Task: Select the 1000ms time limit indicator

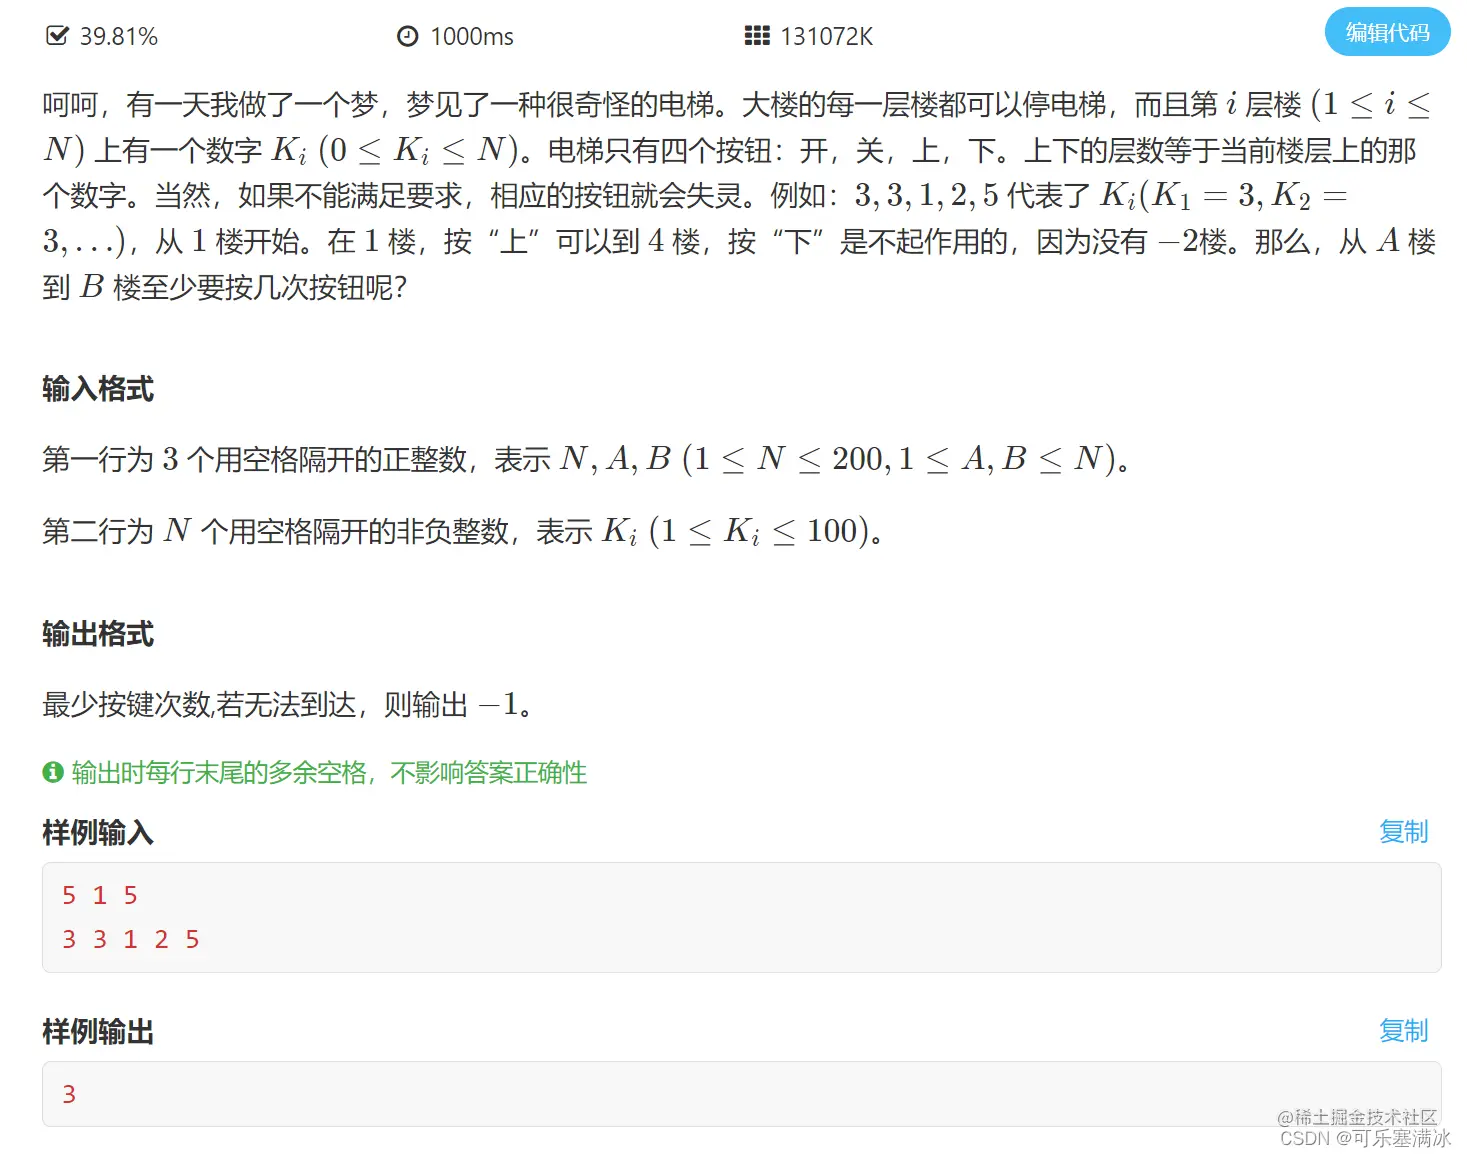Action: point(470,36)
